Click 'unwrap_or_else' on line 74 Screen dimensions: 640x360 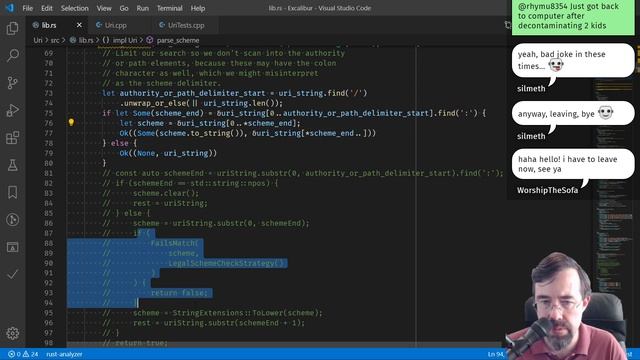[x=154, y=103]
